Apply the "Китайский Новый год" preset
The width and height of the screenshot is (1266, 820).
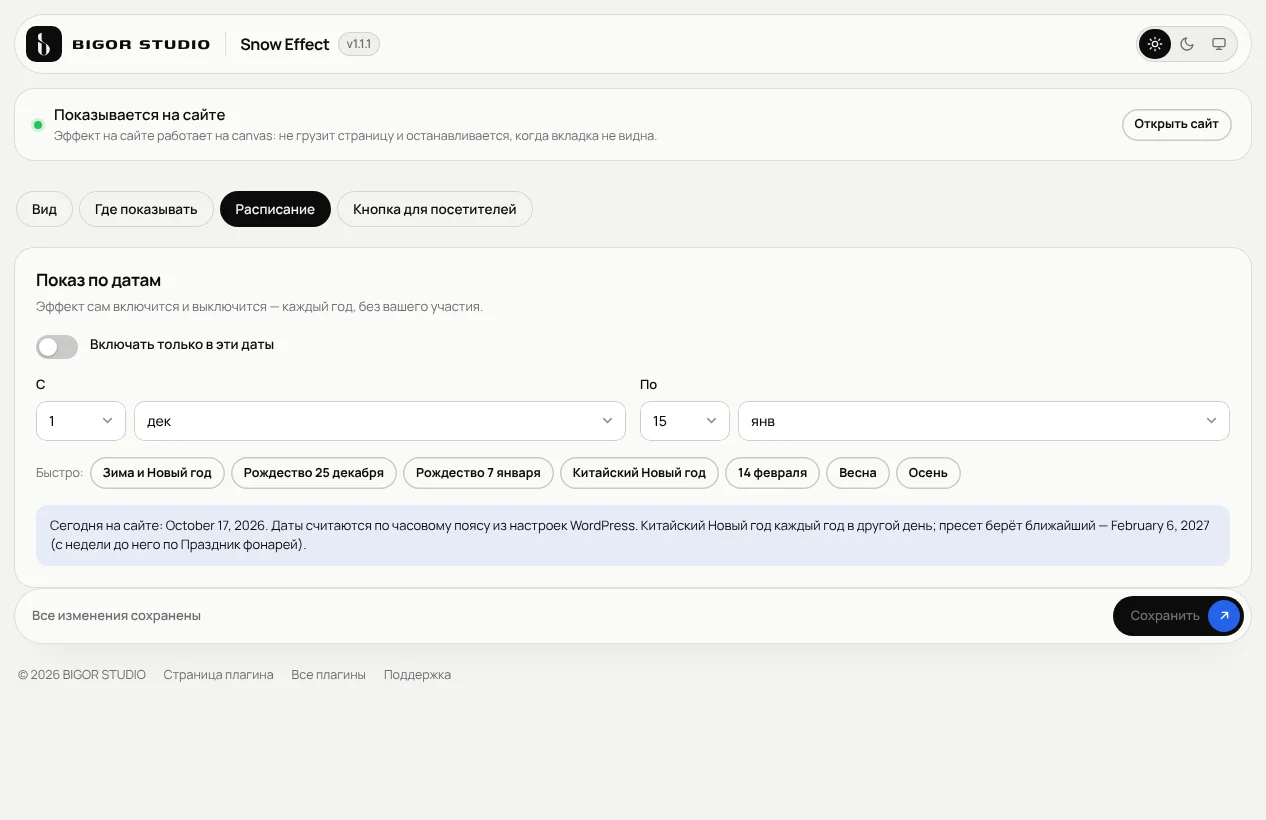pyautogui.click(x=639, y=473)
